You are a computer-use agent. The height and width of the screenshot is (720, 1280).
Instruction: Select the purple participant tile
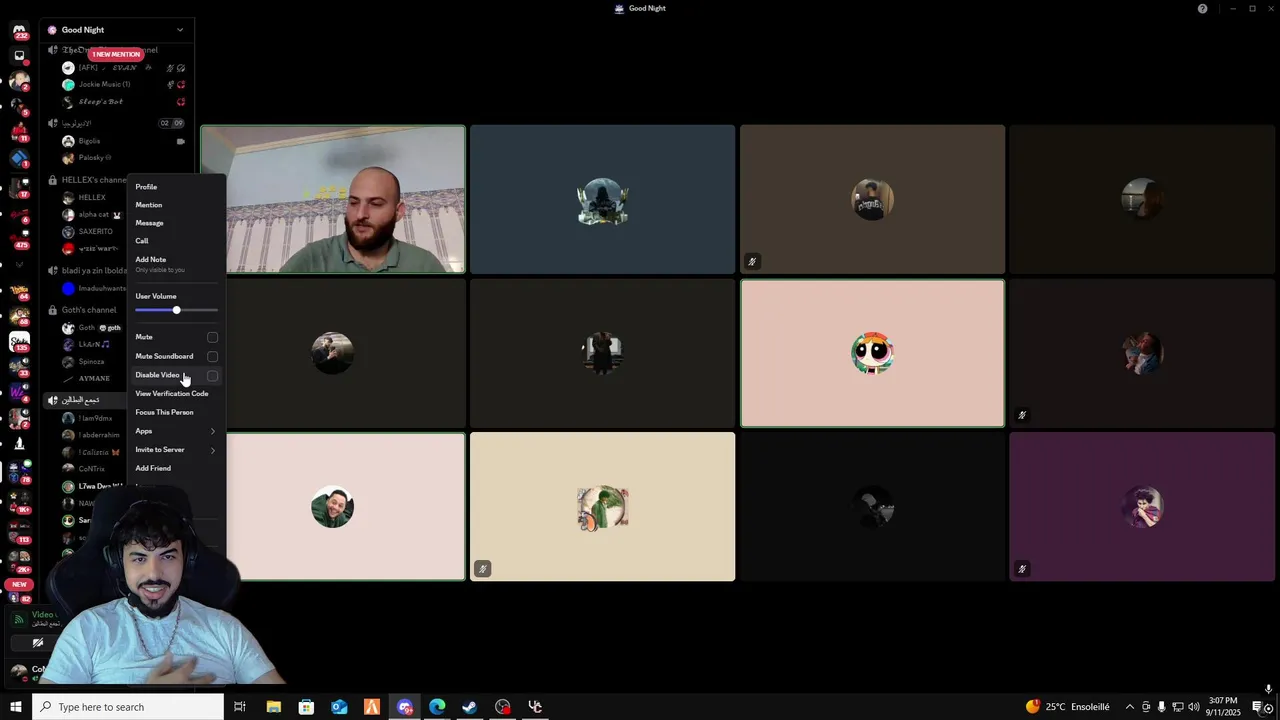pyautogui.click(x=1142, y=507)
